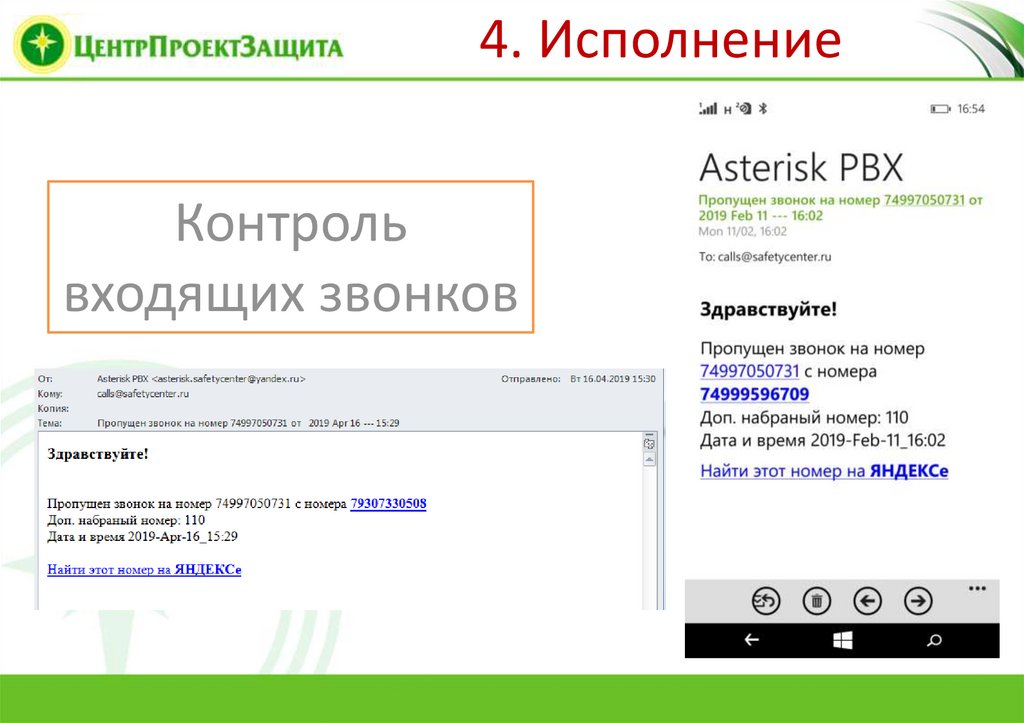Click sender Asterisk PBX <asterisk.safetycenter@yandex.ru>
The height and width of the screenshot is (723, 1024).
201,379
